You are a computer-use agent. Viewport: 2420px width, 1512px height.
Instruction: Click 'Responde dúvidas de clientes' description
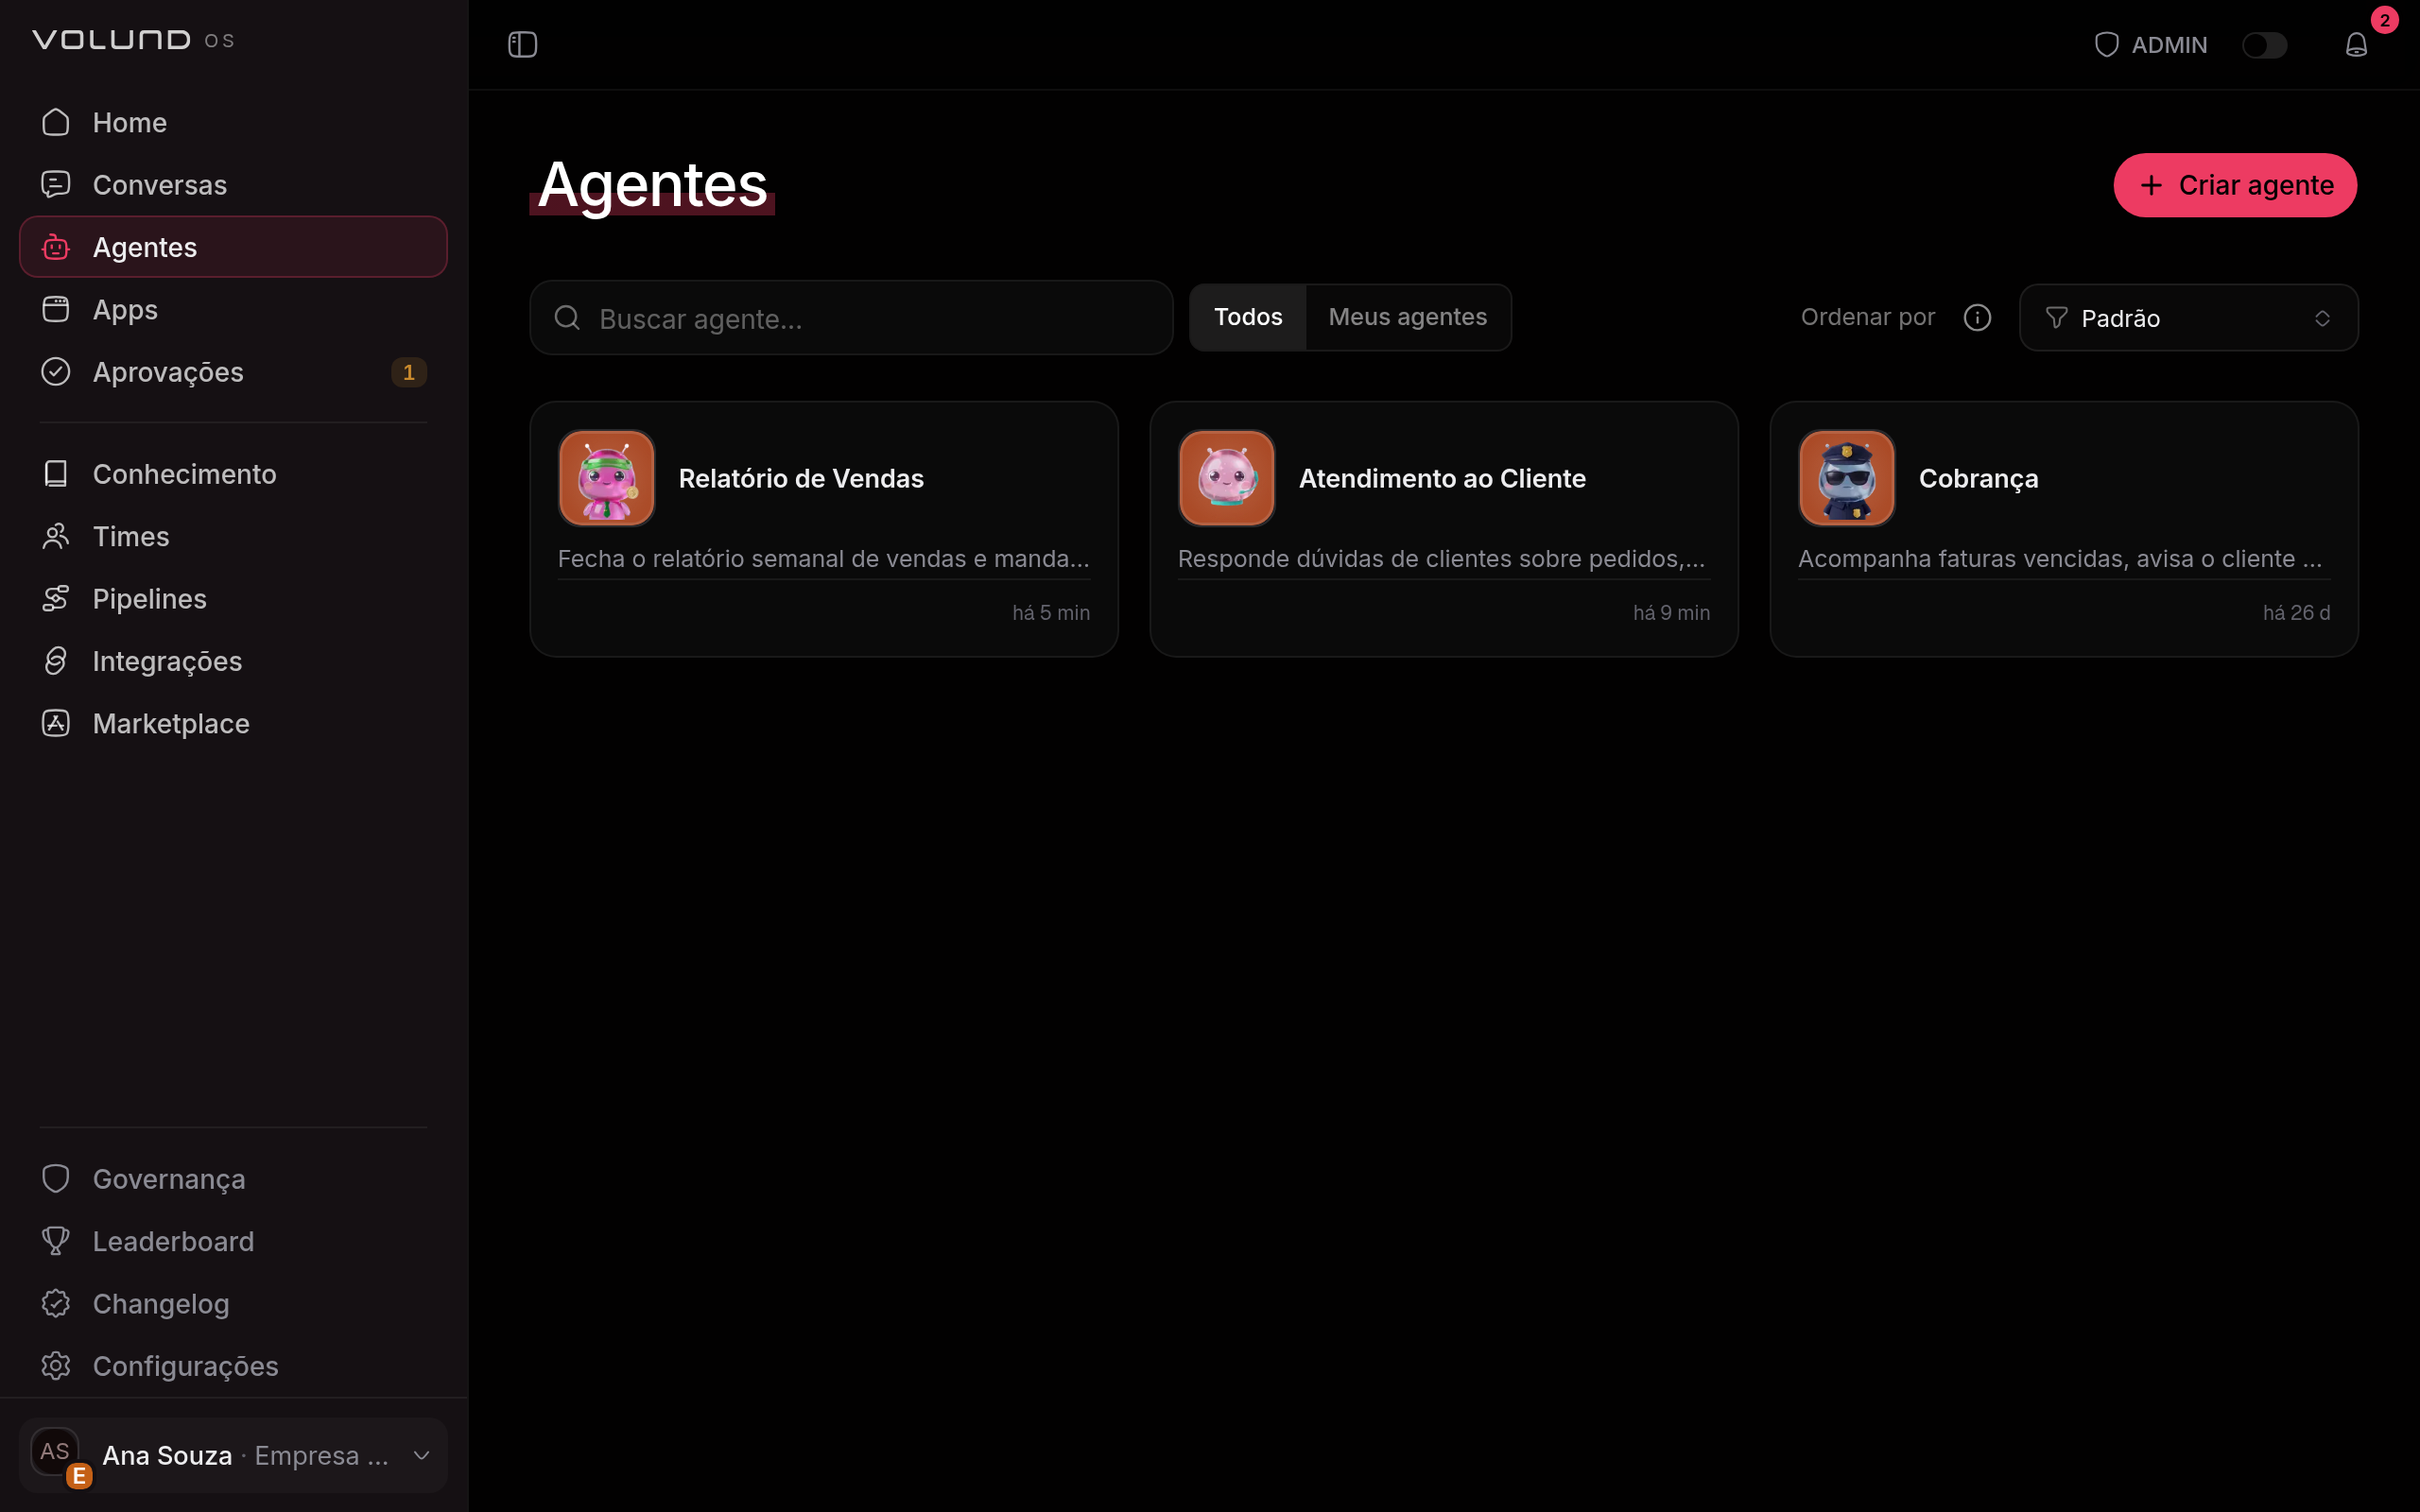coord(1441,559)
